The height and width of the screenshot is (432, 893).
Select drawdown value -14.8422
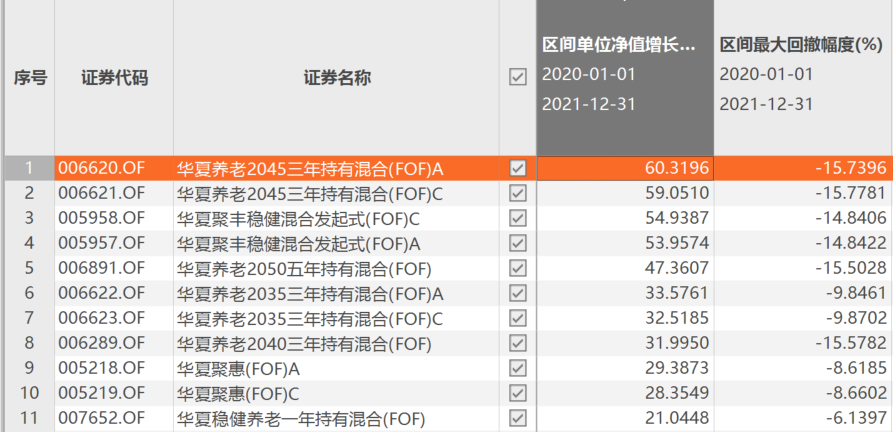pos(851,243)
